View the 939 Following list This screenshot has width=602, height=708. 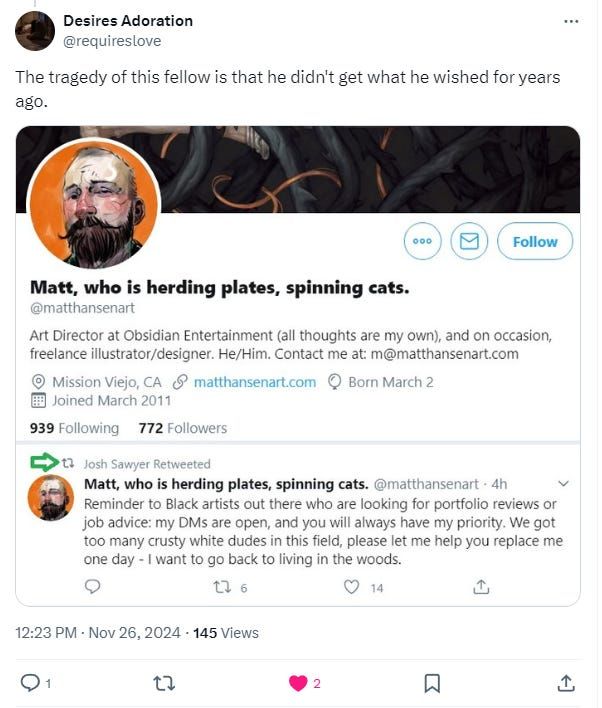74,428
